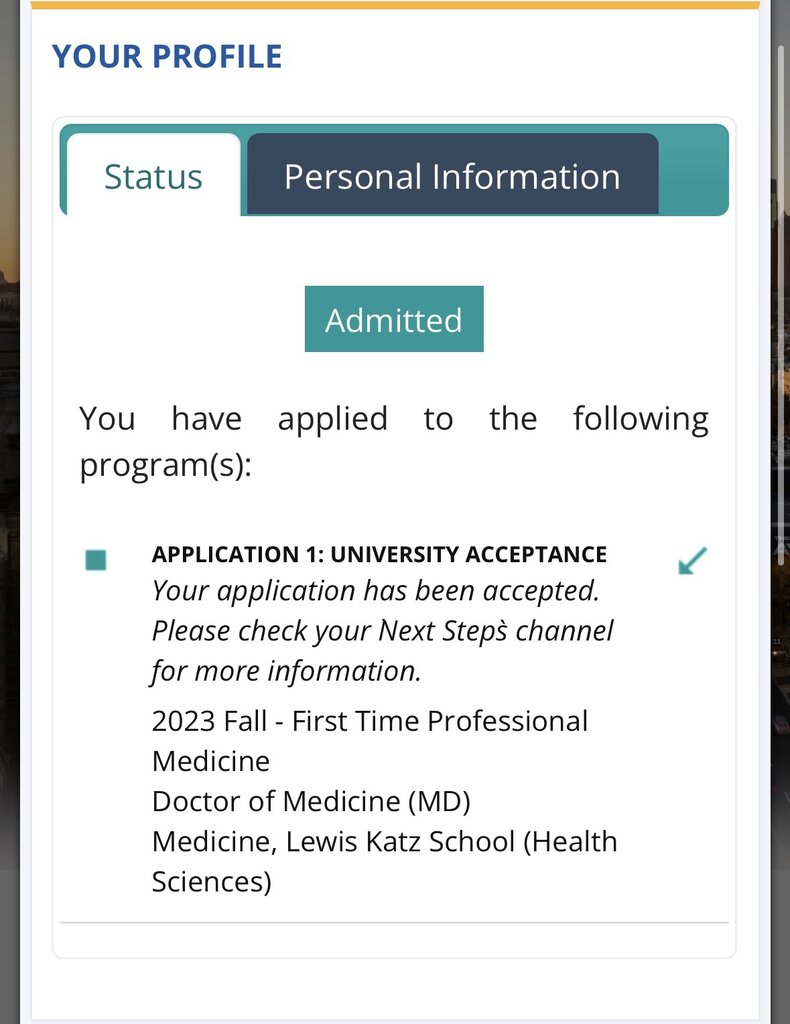Click the standalone "Medicine" line under 2023 Fall
Screen dimensions: 790x1024
(211, 761)
